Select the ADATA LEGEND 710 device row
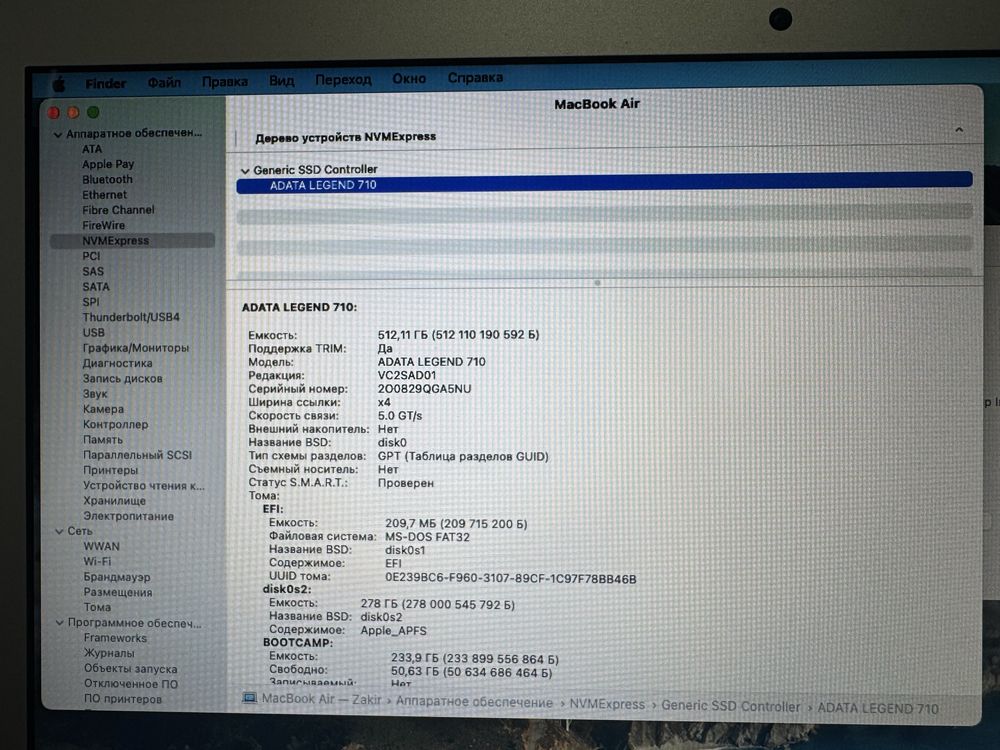 [604, 183]
